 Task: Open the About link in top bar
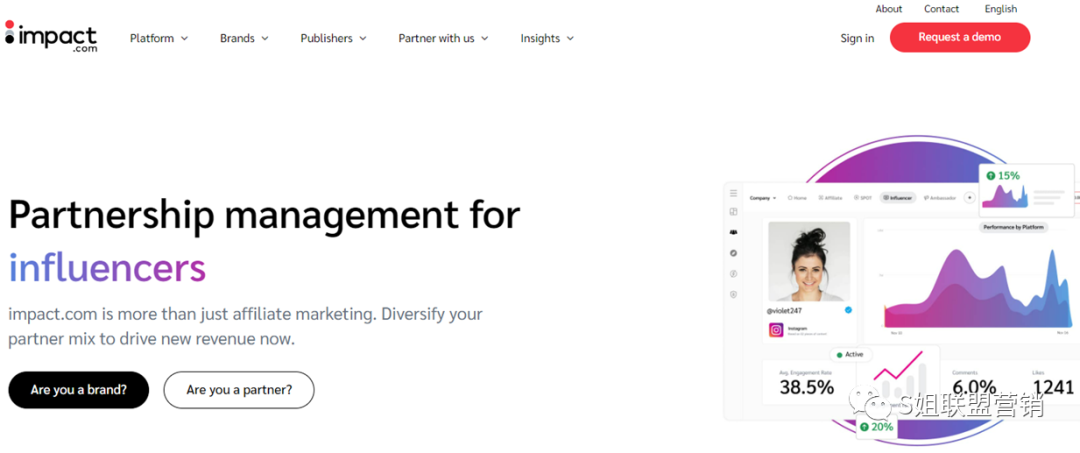(x=889, y=9)
